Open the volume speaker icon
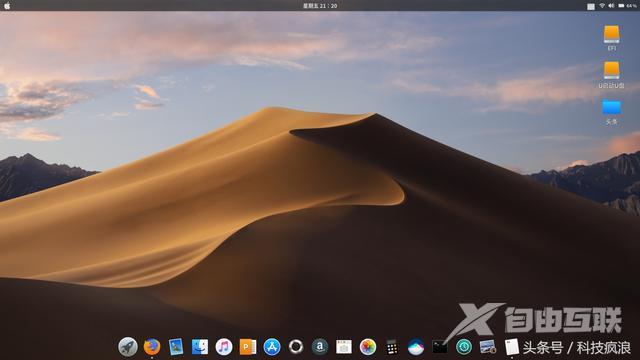Image resolution: width=640 pixels, height=360 pixels. [x=611, y=6]
